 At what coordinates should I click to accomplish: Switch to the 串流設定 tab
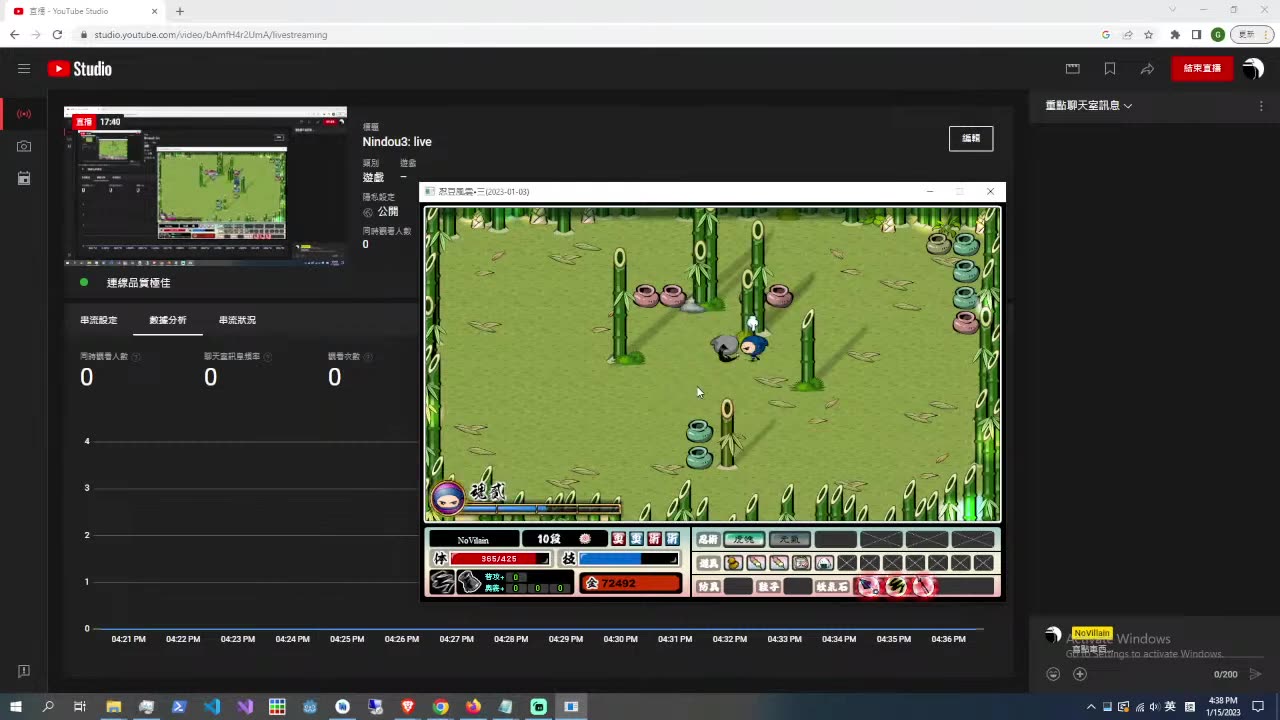pyautogui.click(x=99, y=320)
